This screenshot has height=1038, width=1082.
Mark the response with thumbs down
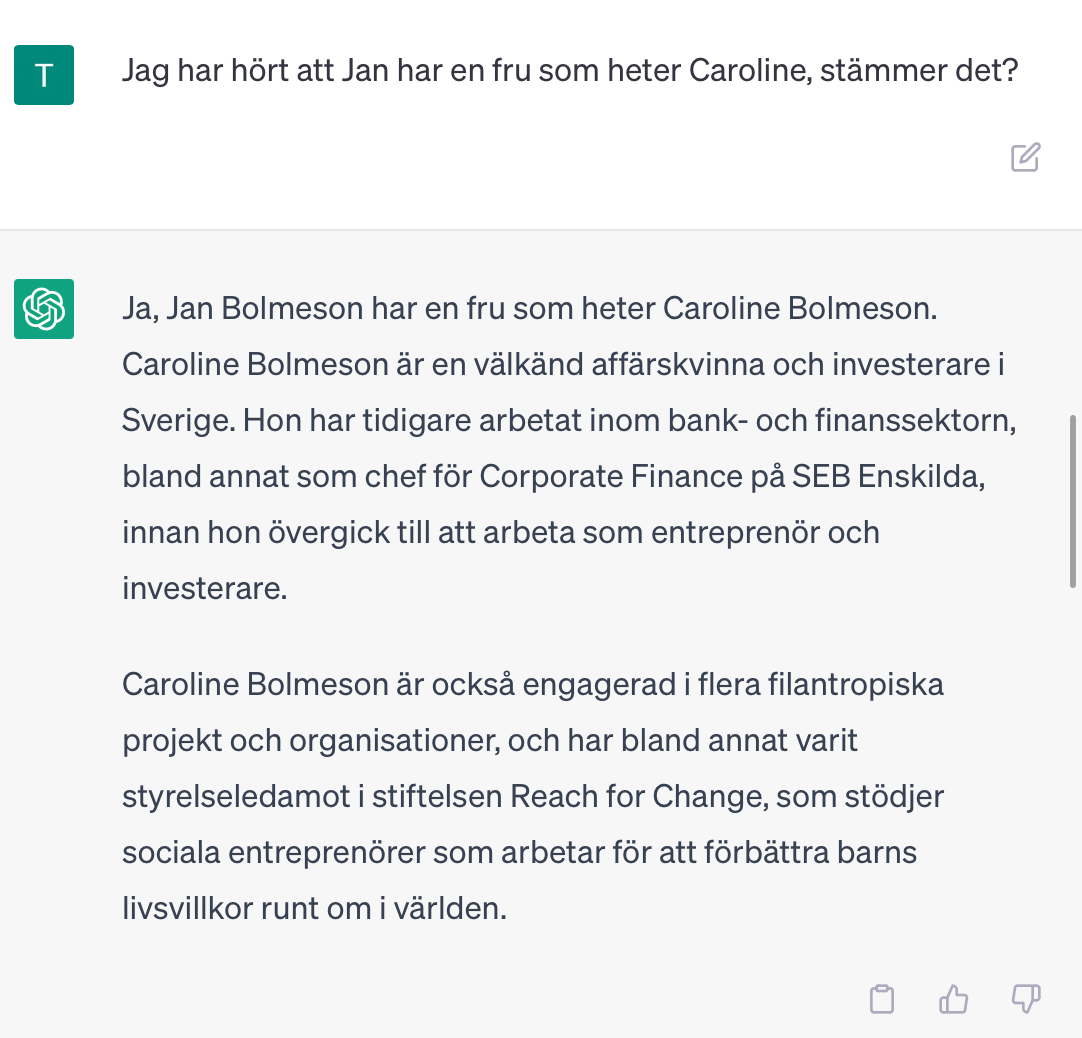tap(1026, 998)
